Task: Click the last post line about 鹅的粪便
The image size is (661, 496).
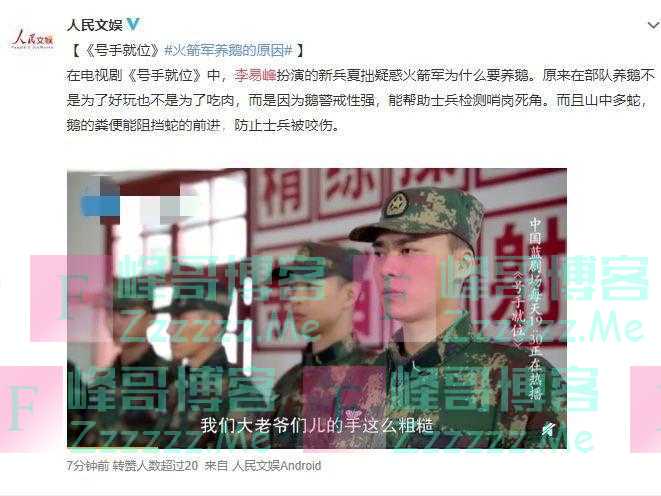Action: 203,125
